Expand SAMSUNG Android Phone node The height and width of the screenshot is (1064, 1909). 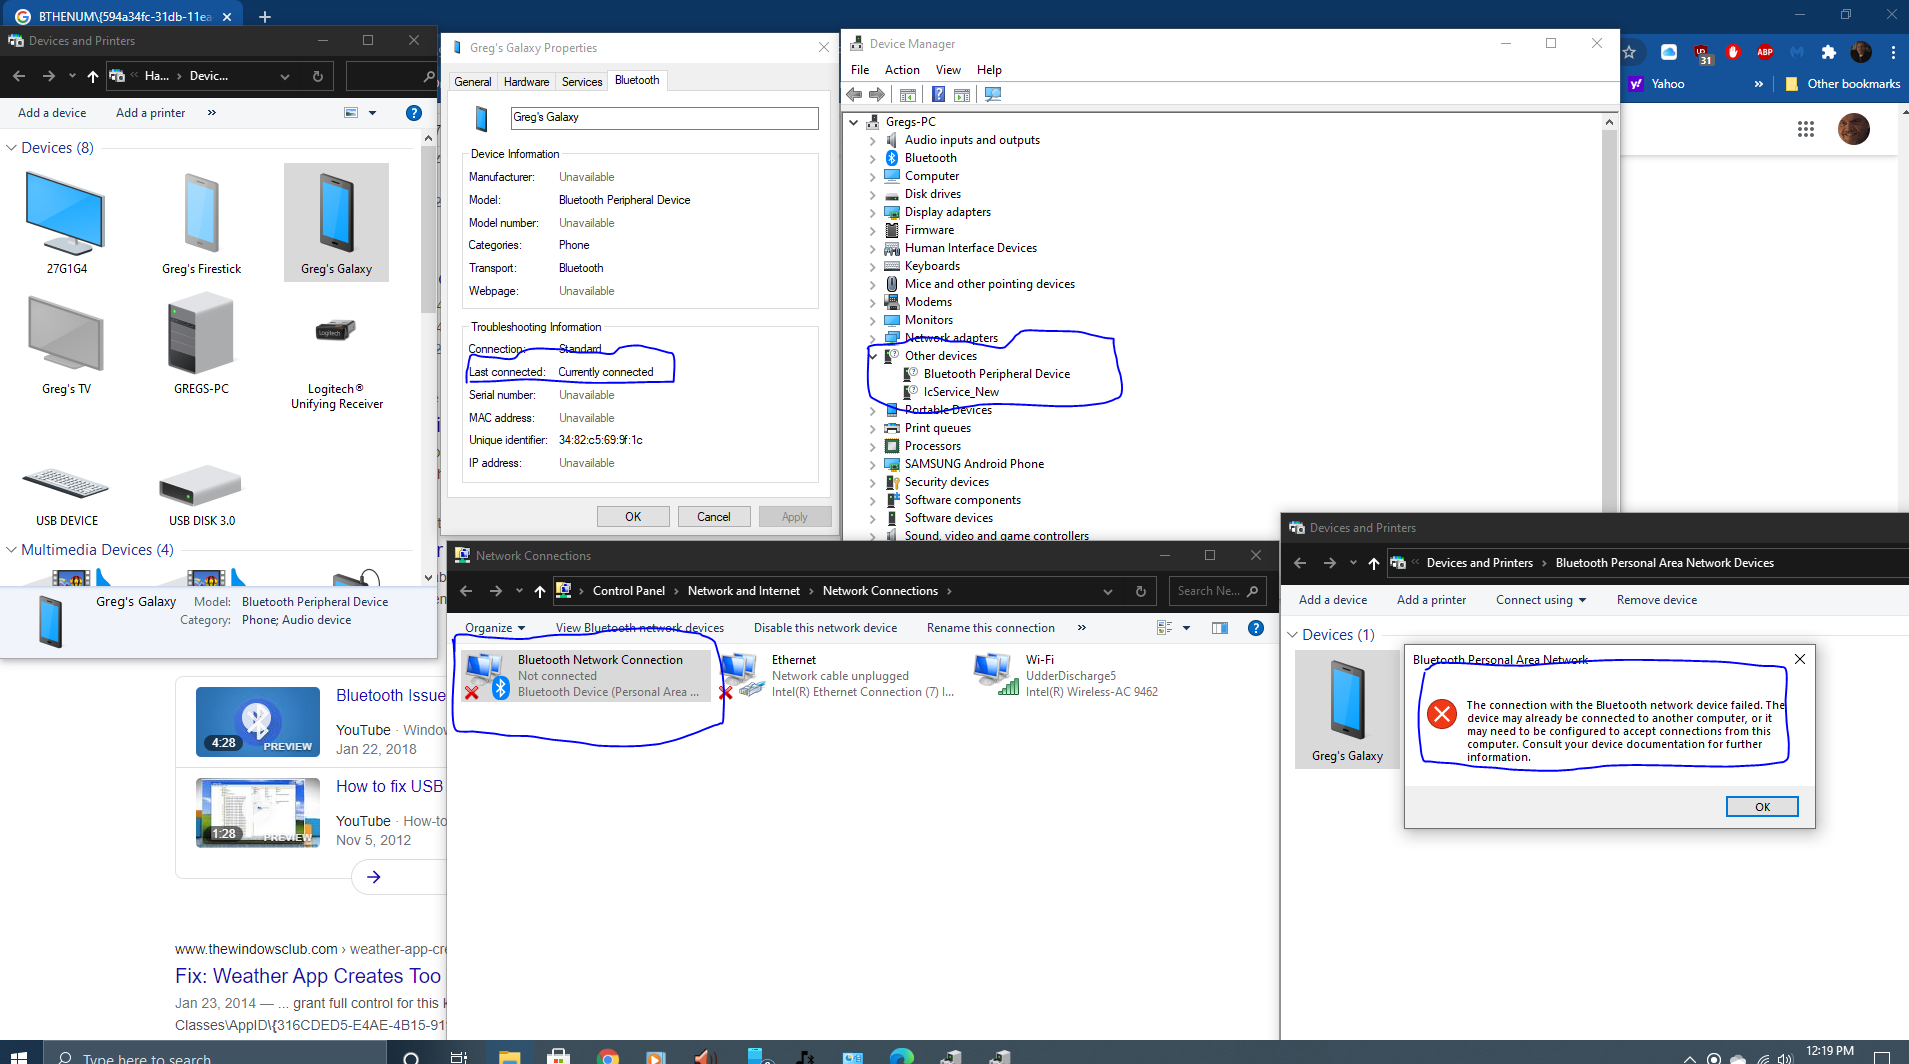872,465
